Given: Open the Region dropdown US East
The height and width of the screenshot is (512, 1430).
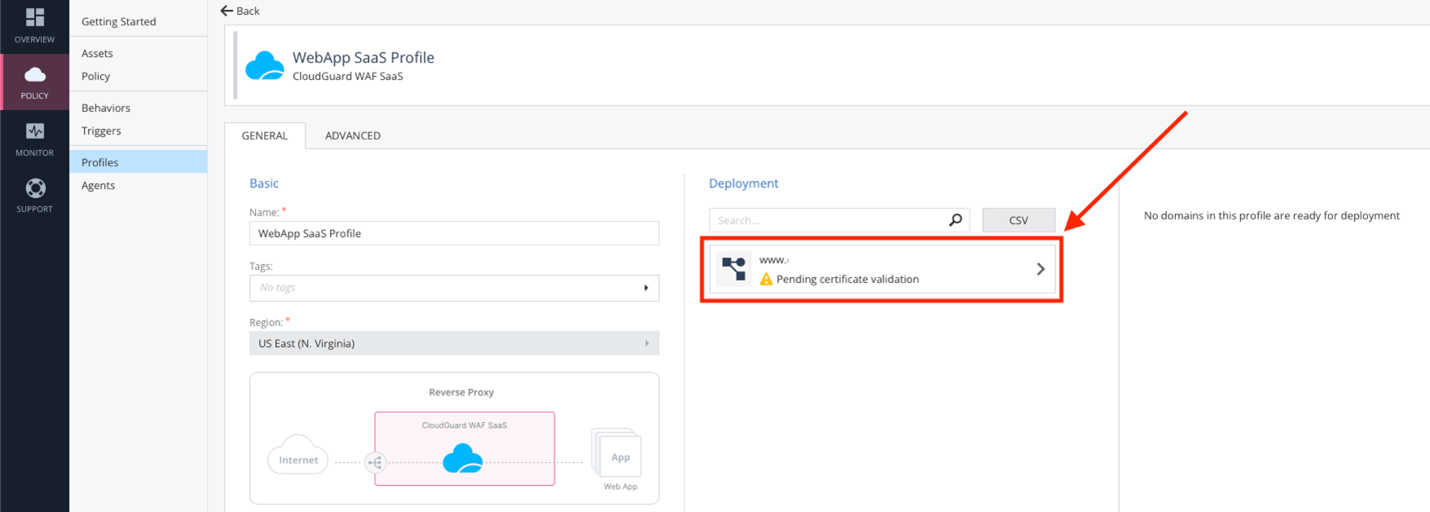Looking at the screenshot, I should (454, 343).
